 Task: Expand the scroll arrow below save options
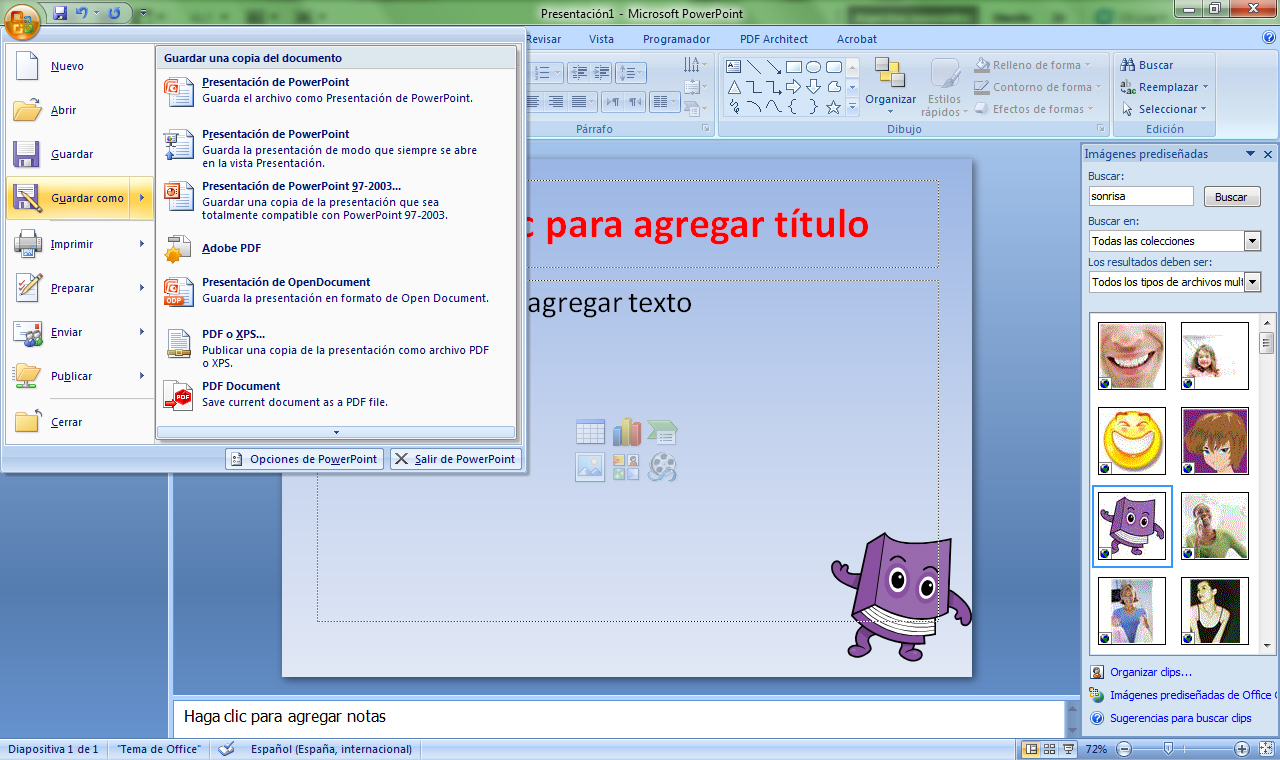pyautogui.click(x=336, y=432)
